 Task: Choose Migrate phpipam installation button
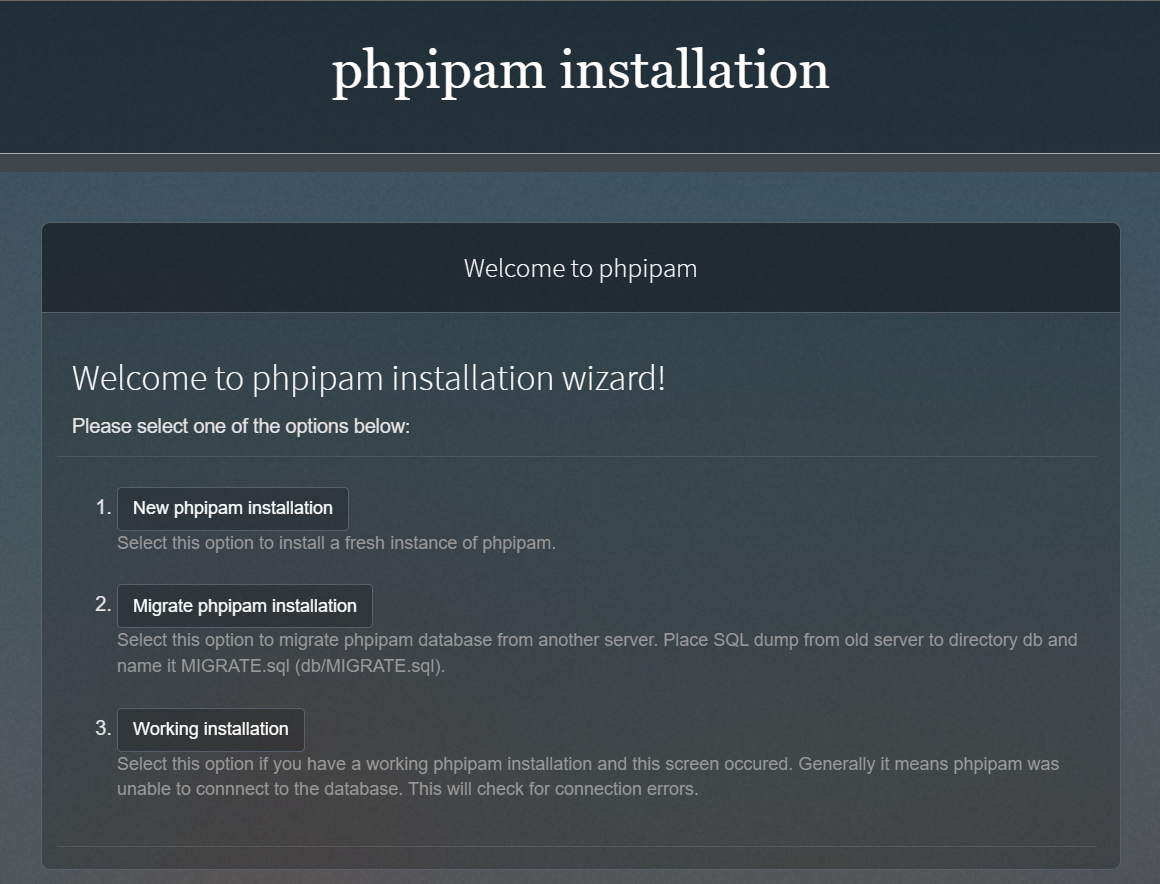(245, 606)
